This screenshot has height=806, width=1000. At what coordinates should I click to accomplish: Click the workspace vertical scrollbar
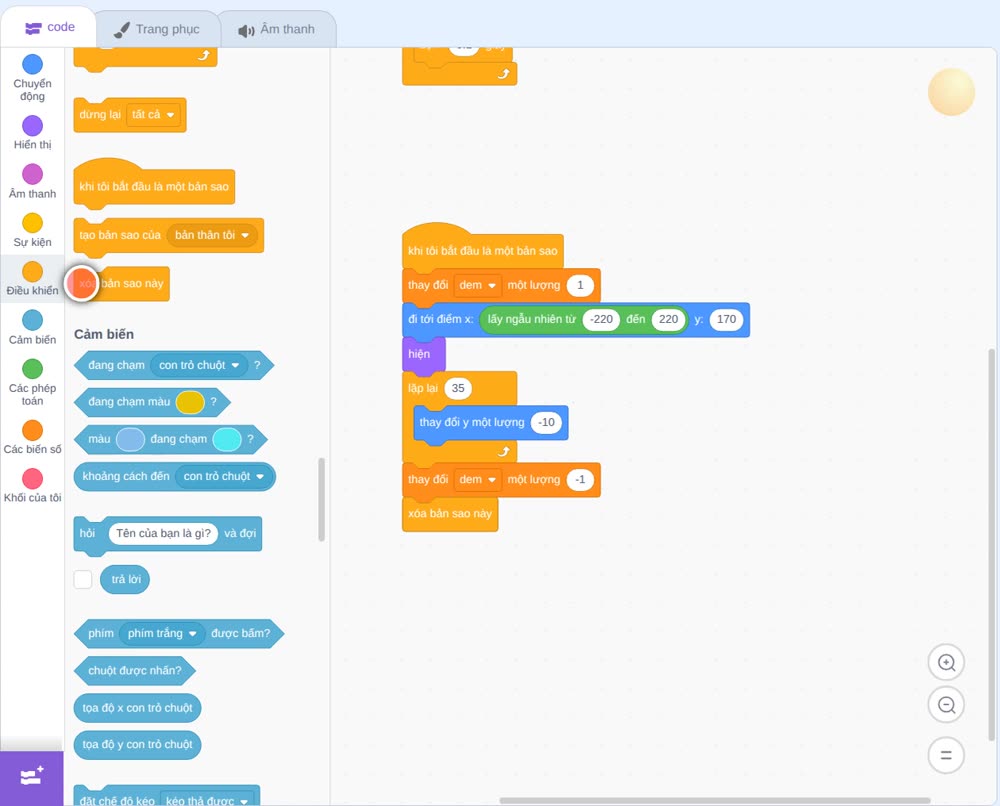point(991,545)
